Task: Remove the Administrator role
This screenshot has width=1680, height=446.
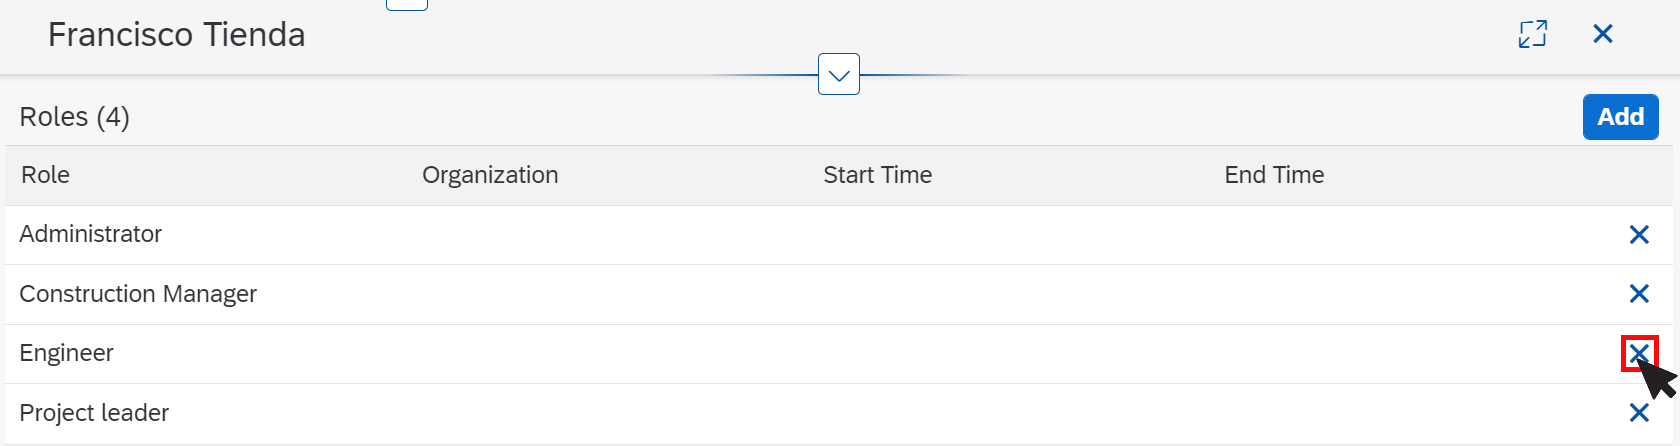Action: click(1639, 234)
